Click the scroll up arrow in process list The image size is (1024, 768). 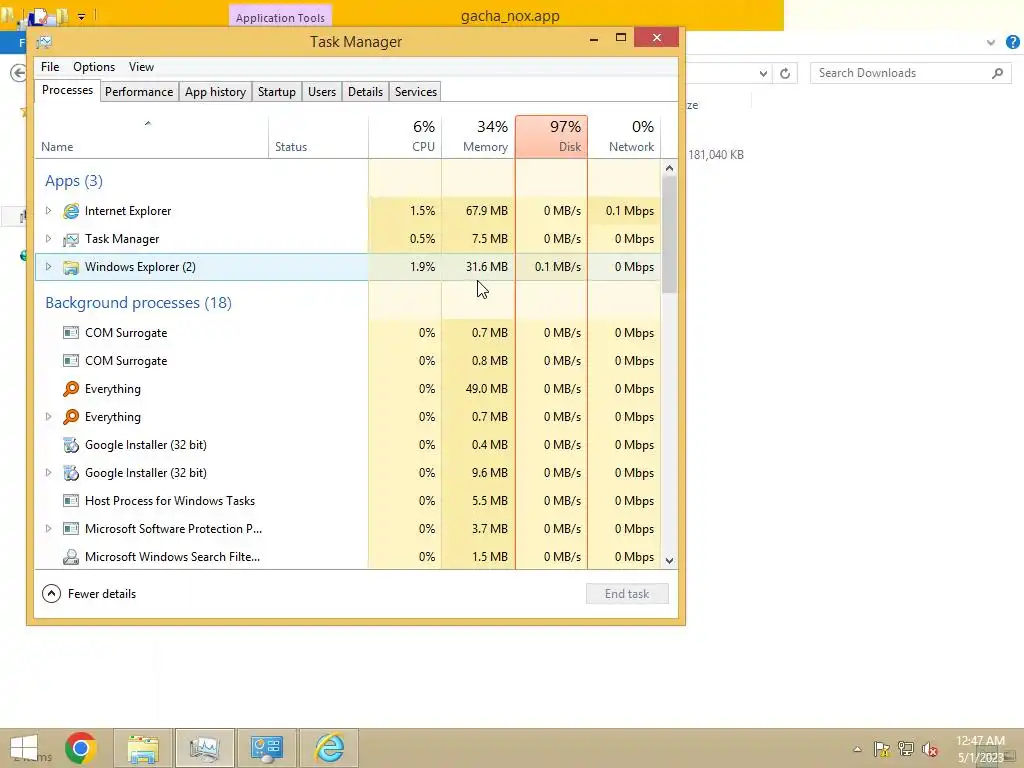pos(669,168)
